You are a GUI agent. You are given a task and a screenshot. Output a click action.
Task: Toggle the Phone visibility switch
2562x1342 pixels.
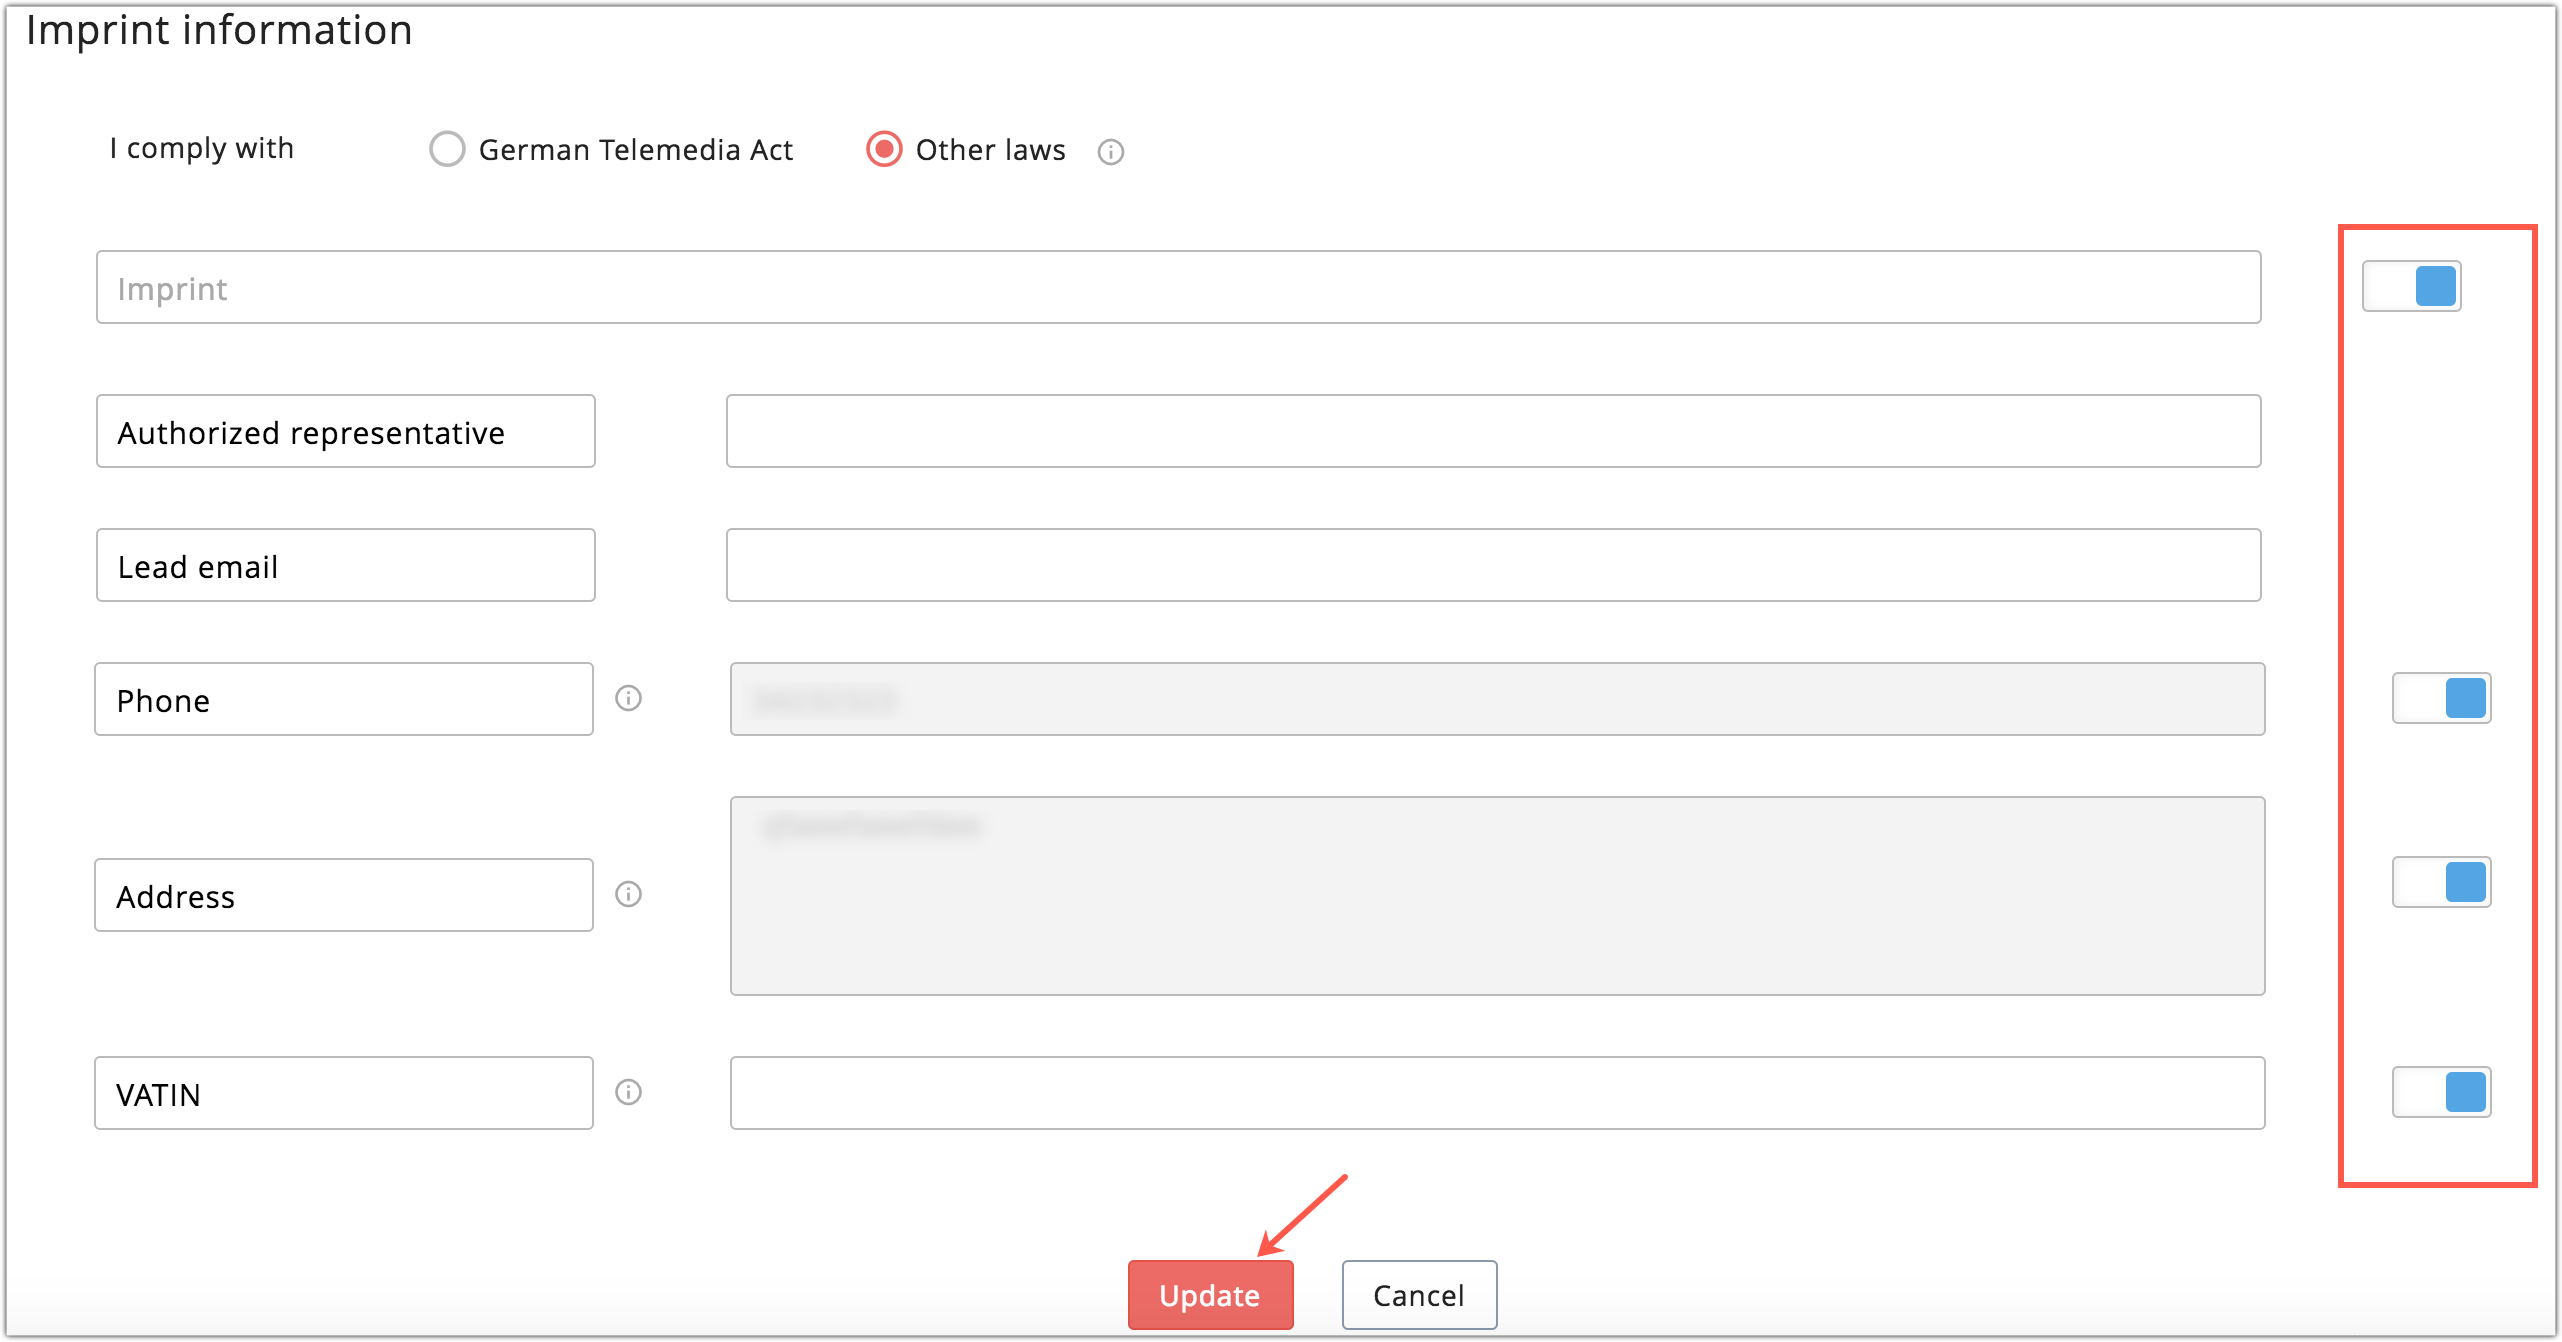tap(2441, 698)
